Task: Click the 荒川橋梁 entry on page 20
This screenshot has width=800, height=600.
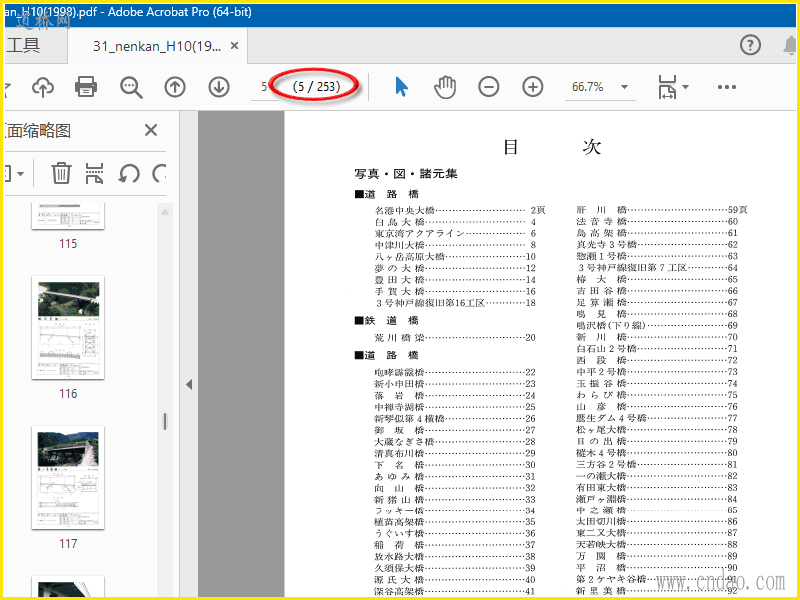Action: [455, 338]
